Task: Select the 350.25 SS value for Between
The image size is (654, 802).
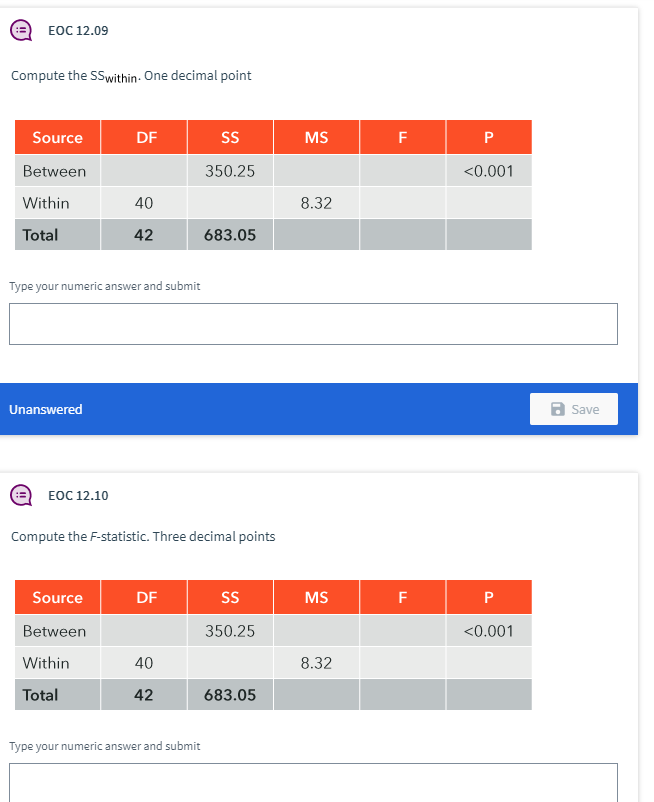Action: pos(230,170)
